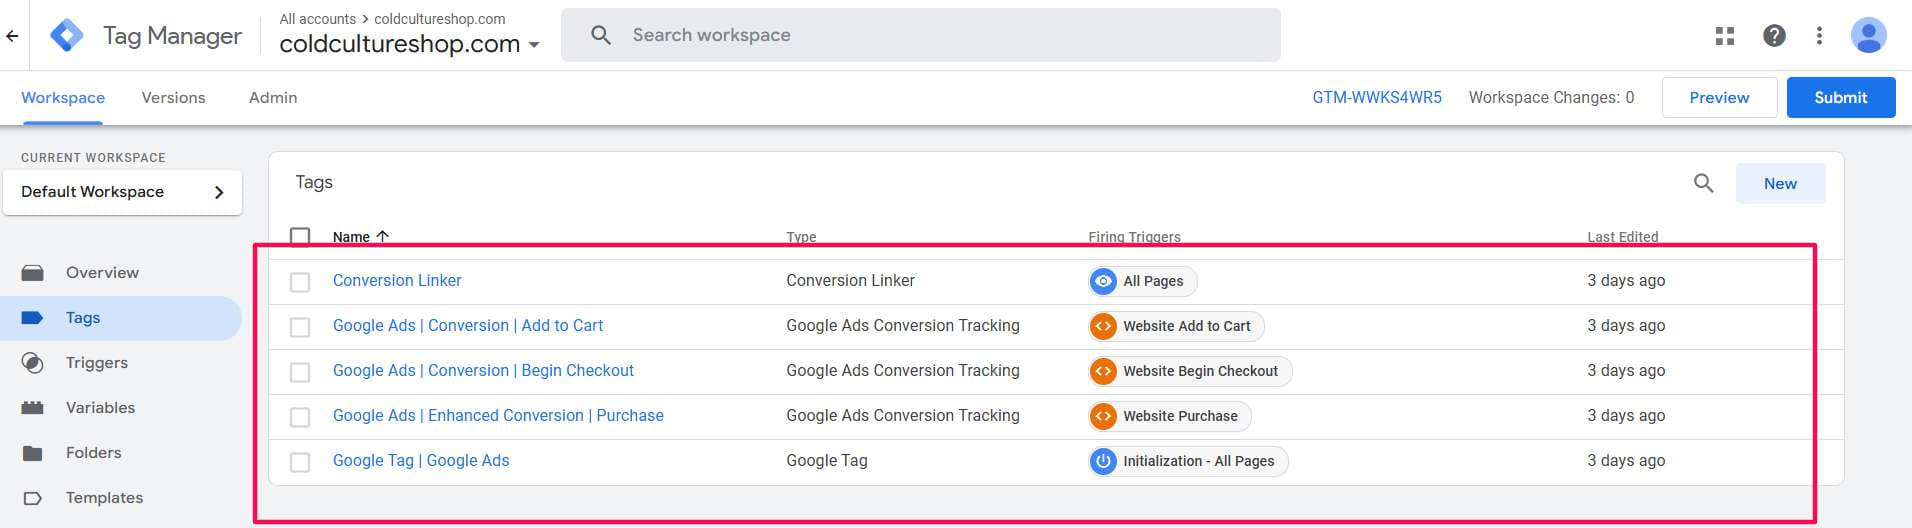The width and height of the screenshot is (1912, 528).
Task: Click the Initialization - All Pages power icon
Action: pos(1103,461)
